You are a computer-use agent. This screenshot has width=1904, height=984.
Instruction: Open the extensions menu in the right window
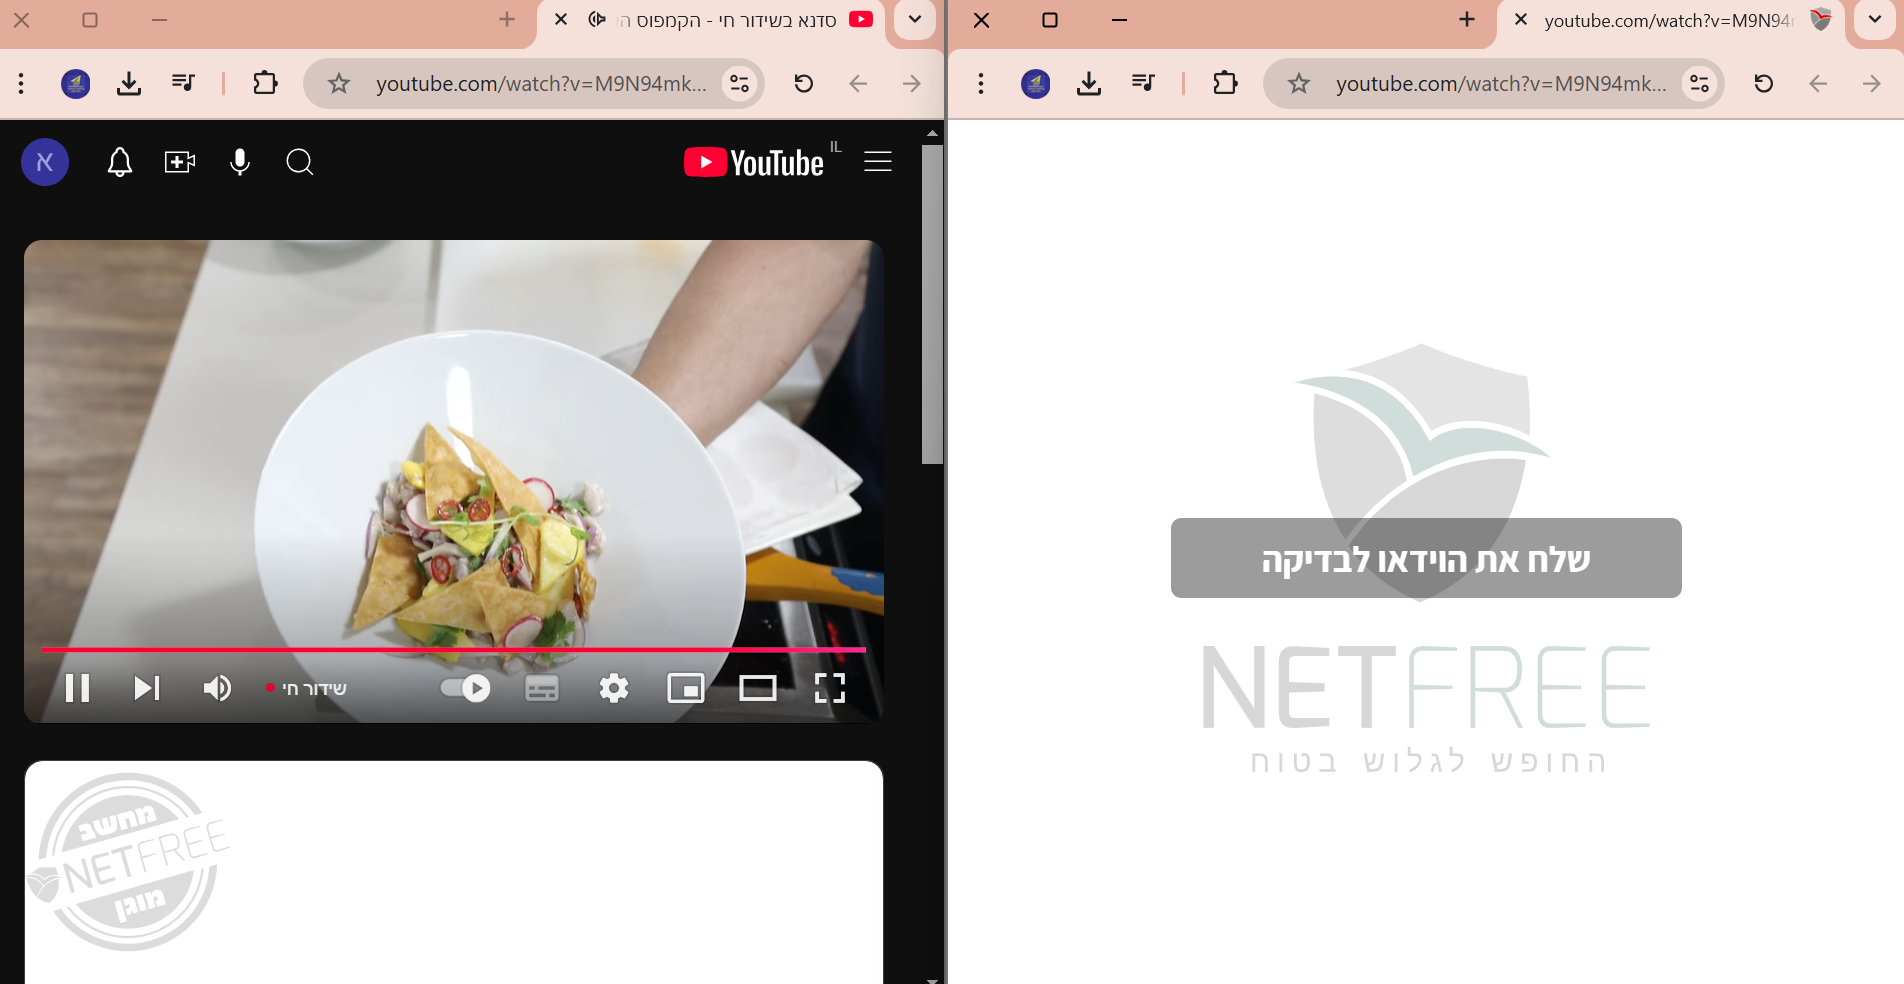(x=1225, y=83)
